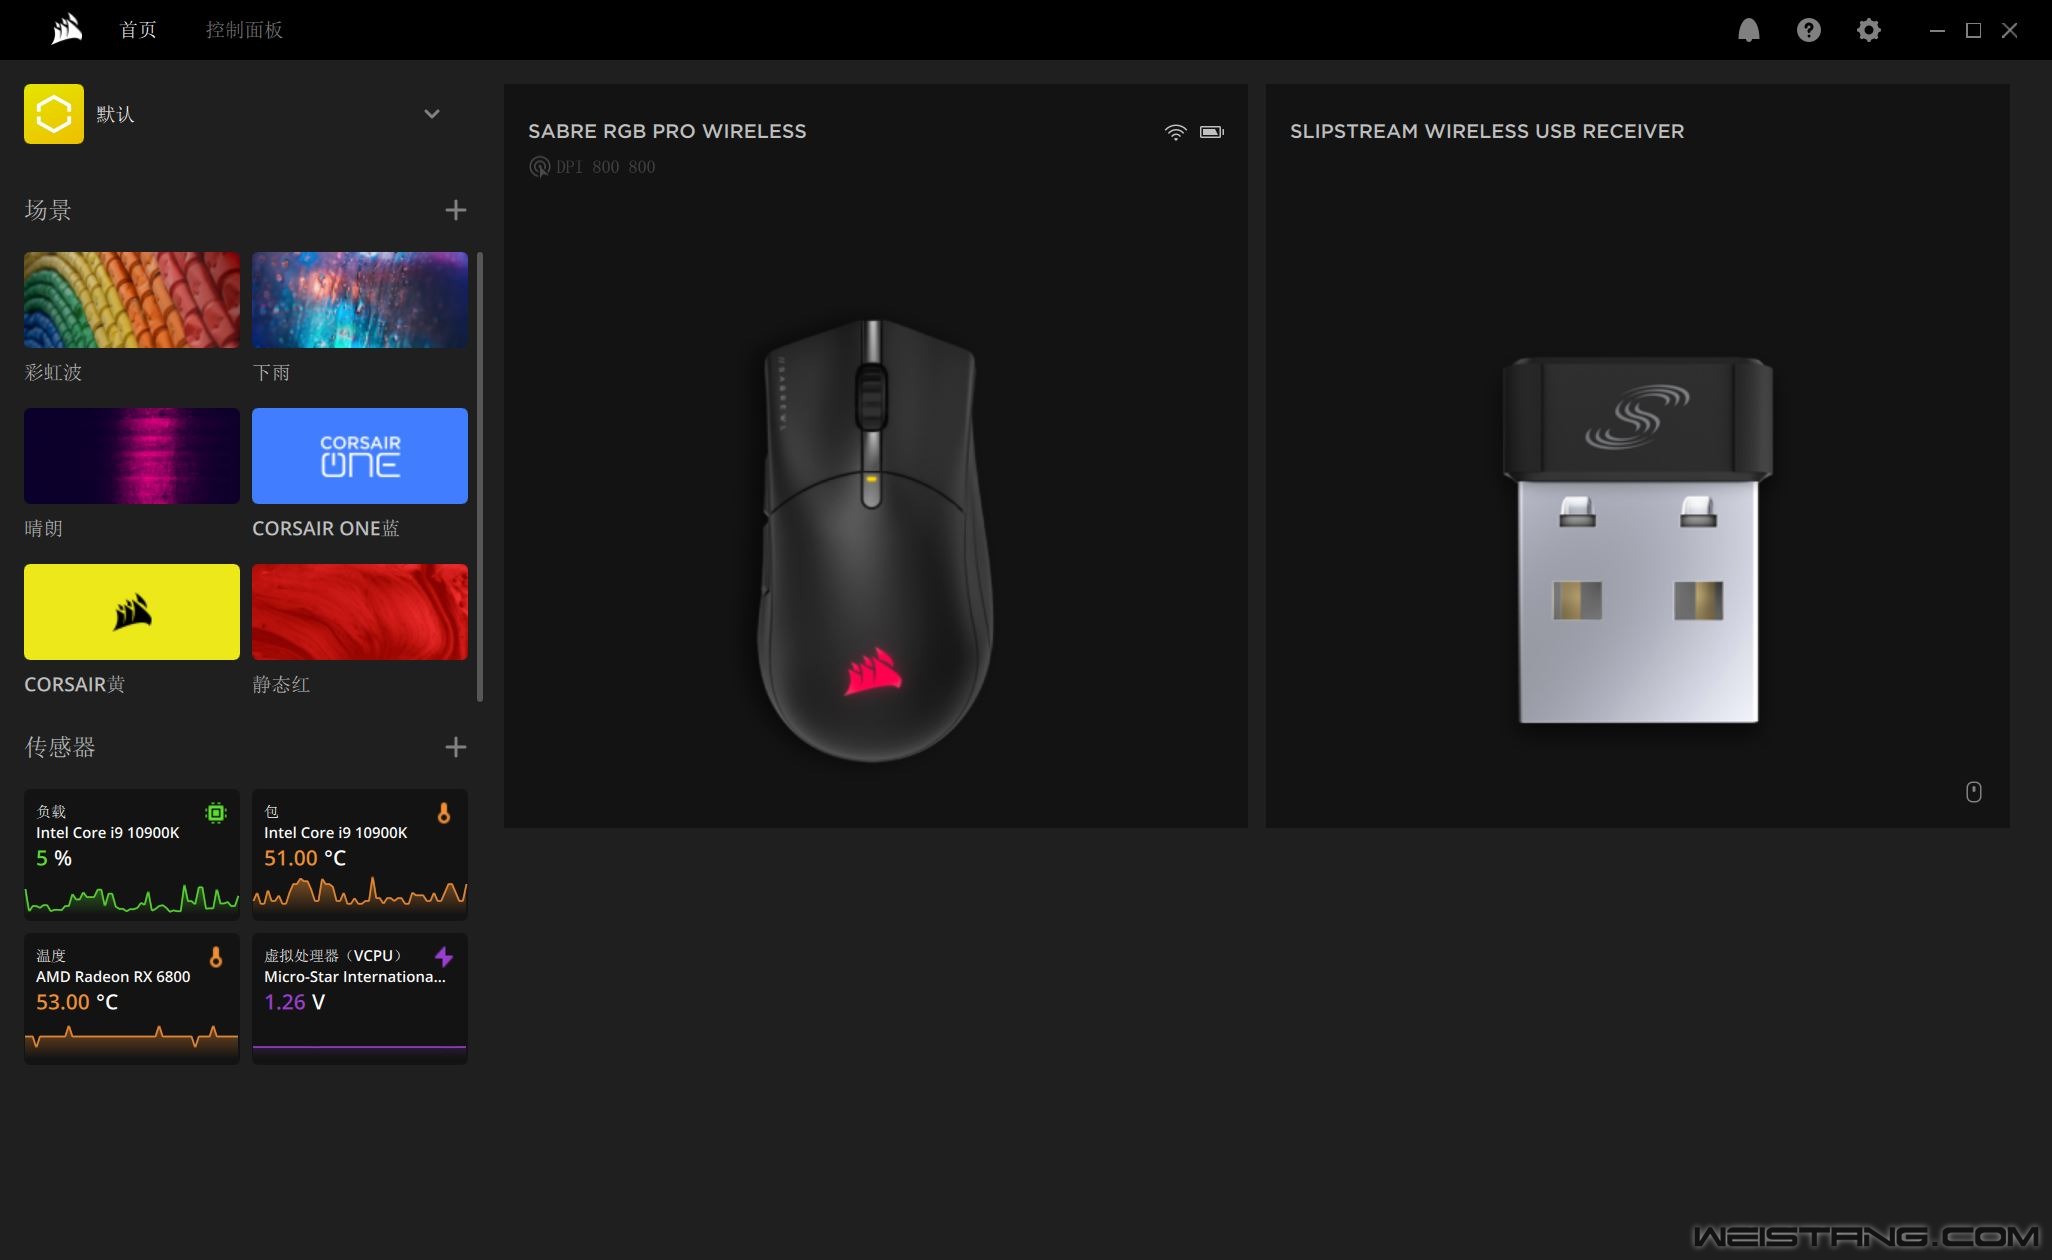Close the iCUE window

2009,30
